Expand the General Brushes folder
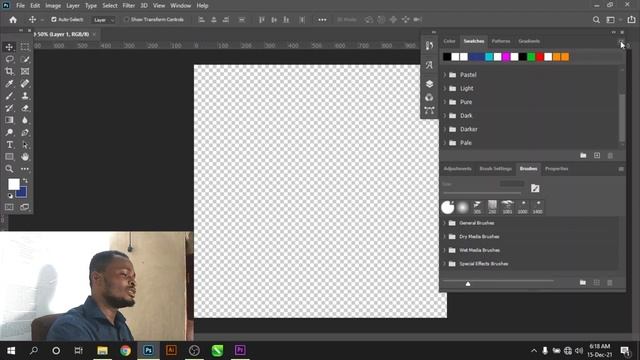 (444, 223)
